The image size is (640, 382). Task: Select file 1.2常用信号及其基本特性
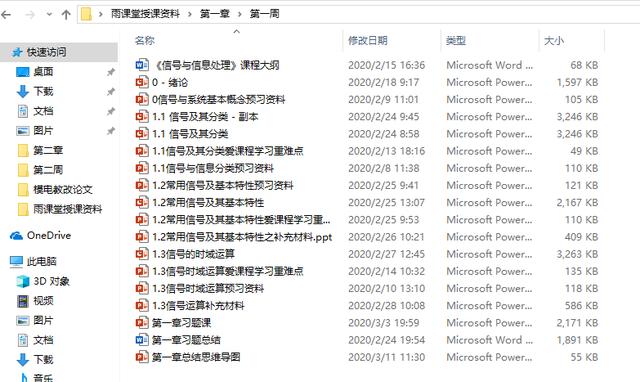click(208, 202)
